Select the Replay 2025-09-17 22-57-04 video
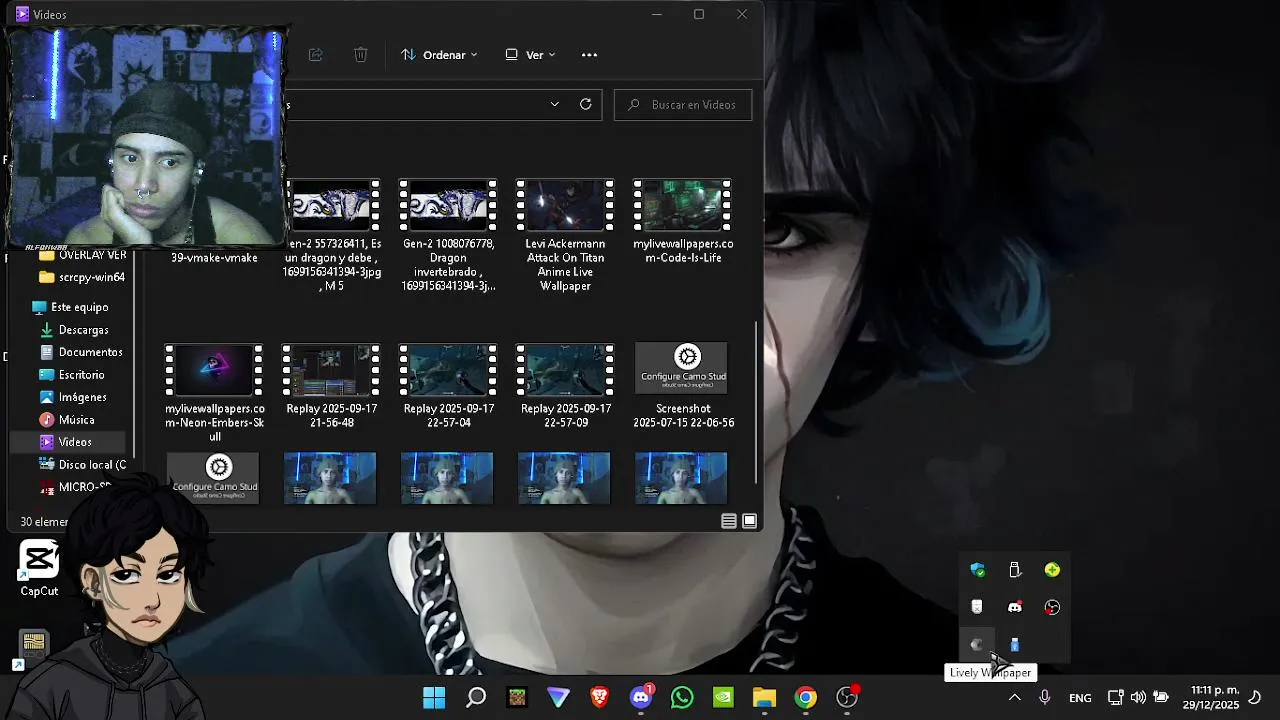The width and height of the screenshot is (1280, 720). pyautogui.click(x=448, y=386)
